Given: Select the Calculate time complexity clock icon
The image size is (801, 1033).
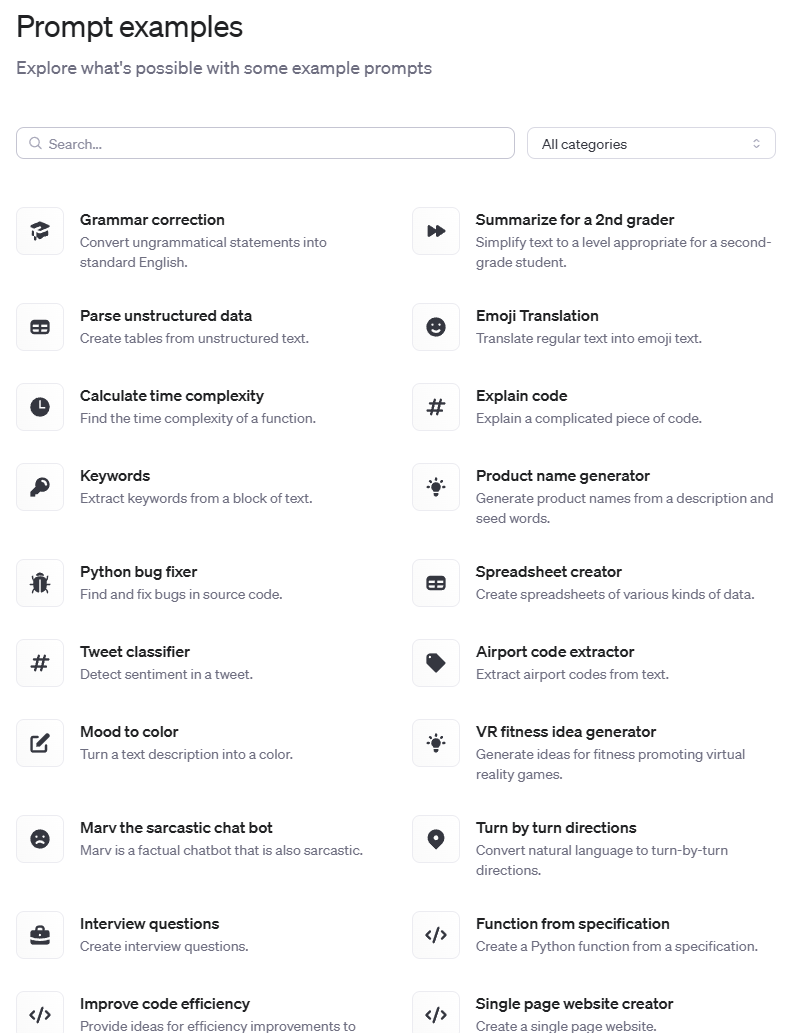Looking at the screenshot, I should click(x=40, y=407).
